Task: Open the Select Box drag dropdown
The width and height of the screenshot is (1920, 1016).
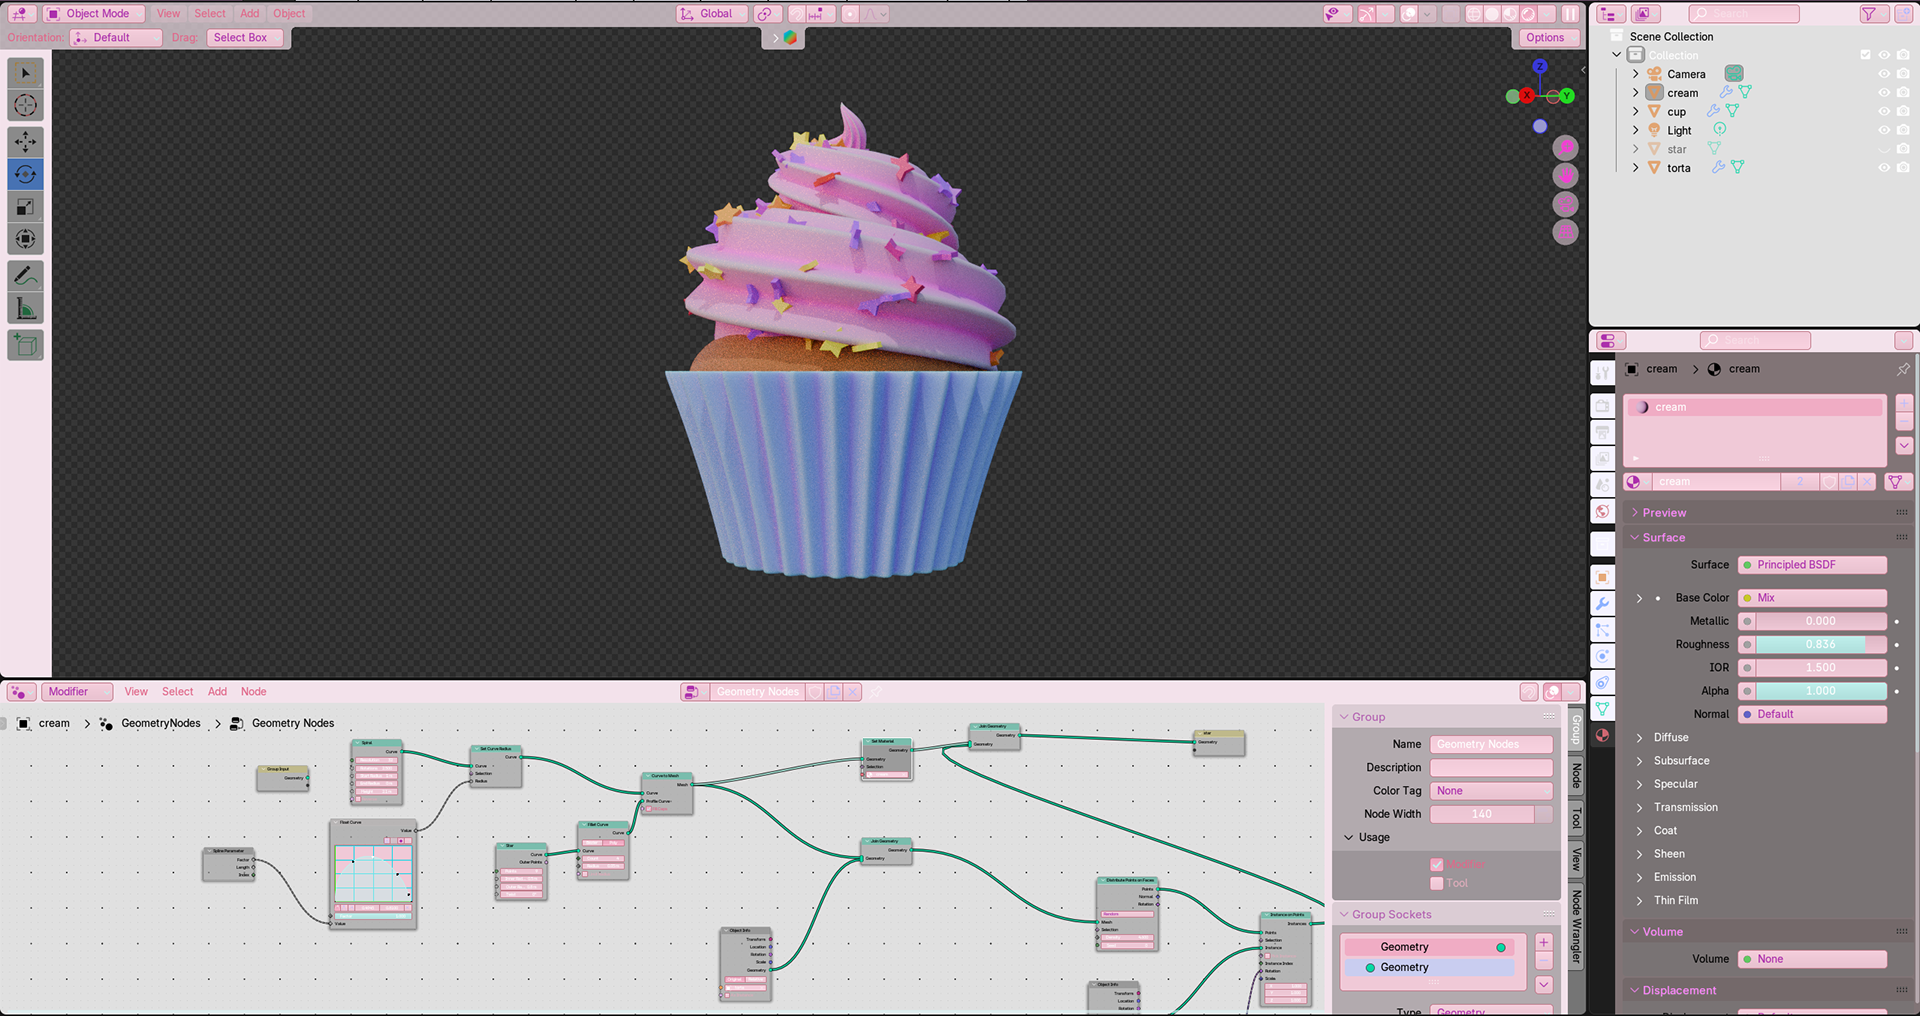Action: tap(246, 38)
